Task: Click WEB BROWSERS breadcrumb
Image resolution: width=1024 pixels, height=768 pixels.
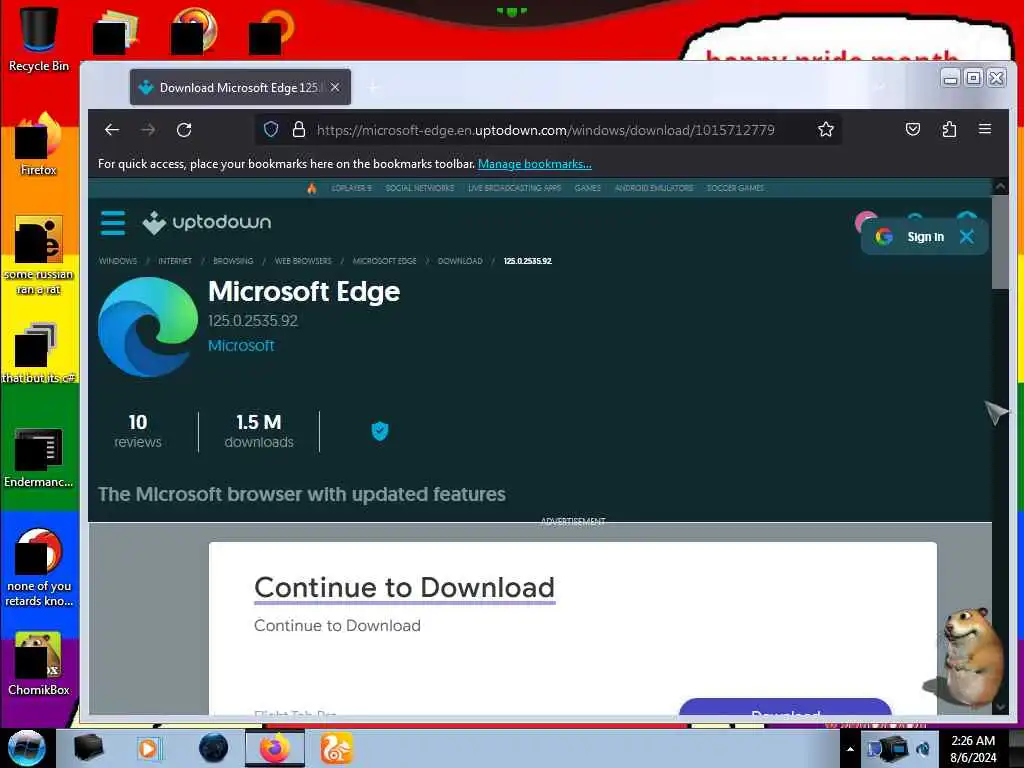Action: point(303,261)
